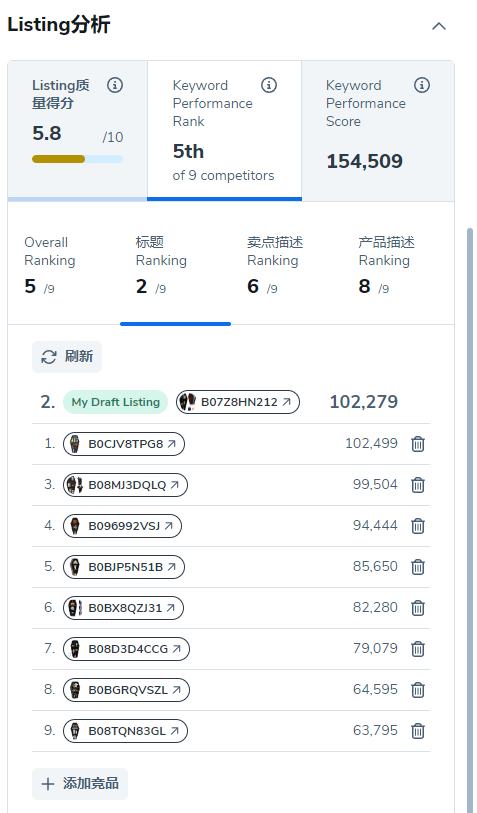The height and width of the screenshot is (813, 477).
Task: Open info icon beside Listing质量得分
Action: (x=115, y=85)
